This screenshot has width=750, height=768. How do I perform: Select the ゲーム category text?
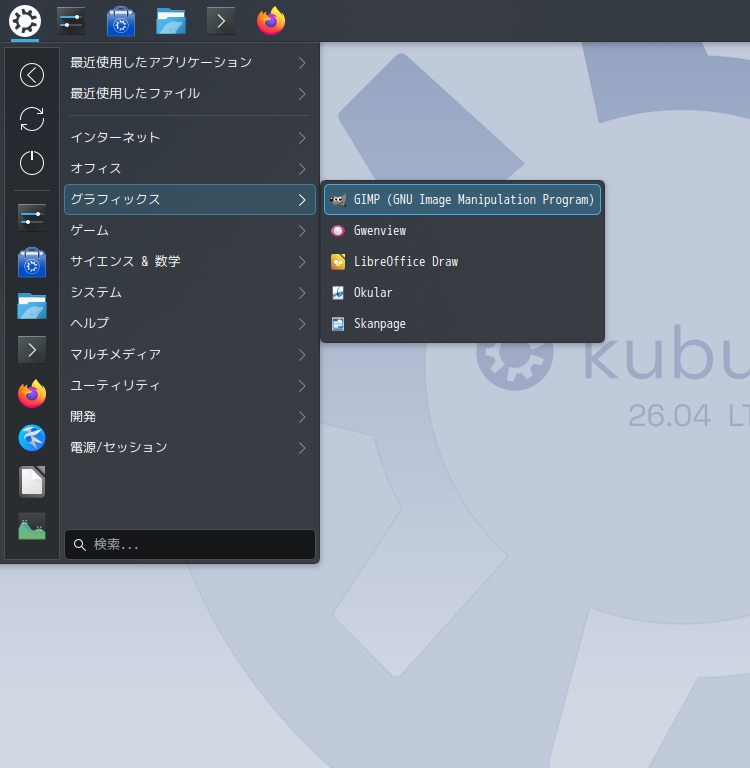tap(89, 230)
